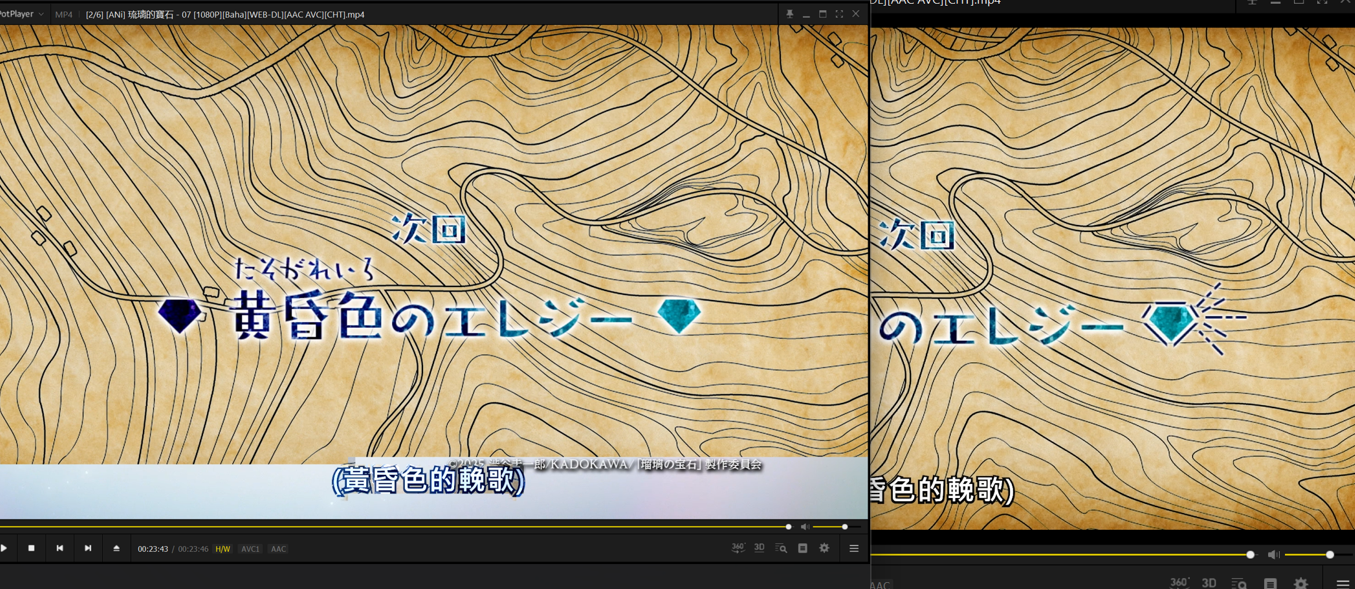Stop playback with the square Stop button
Viewport: 1355px width, 589px height.
(31, 548)
